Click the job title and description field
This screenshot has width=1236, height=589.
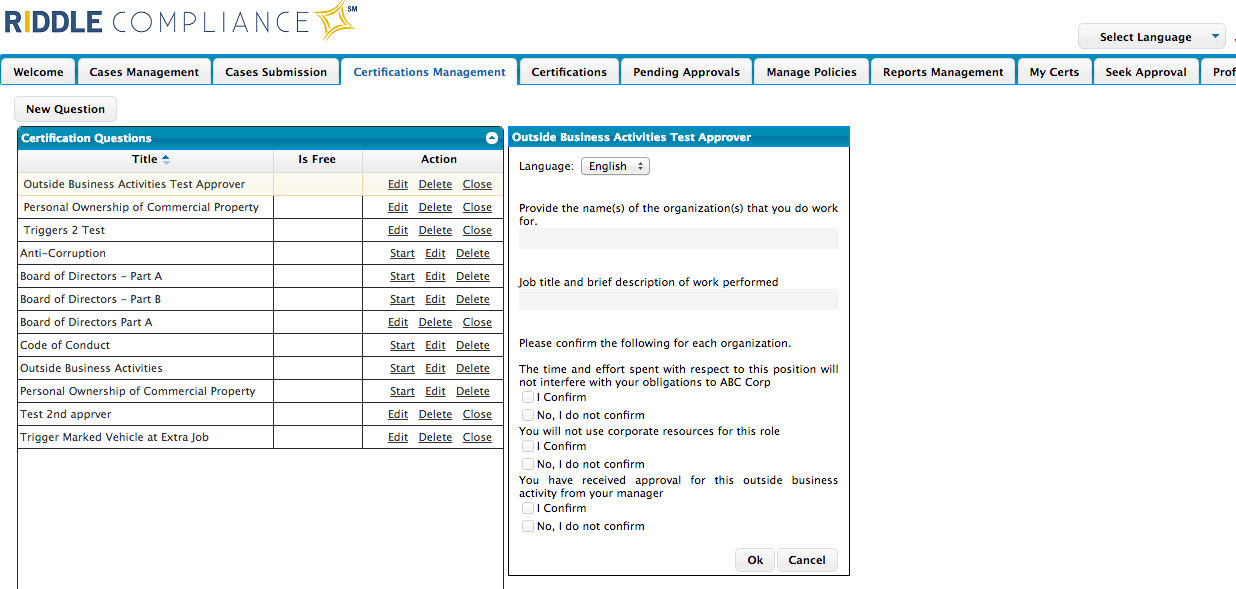coord(679,299)
